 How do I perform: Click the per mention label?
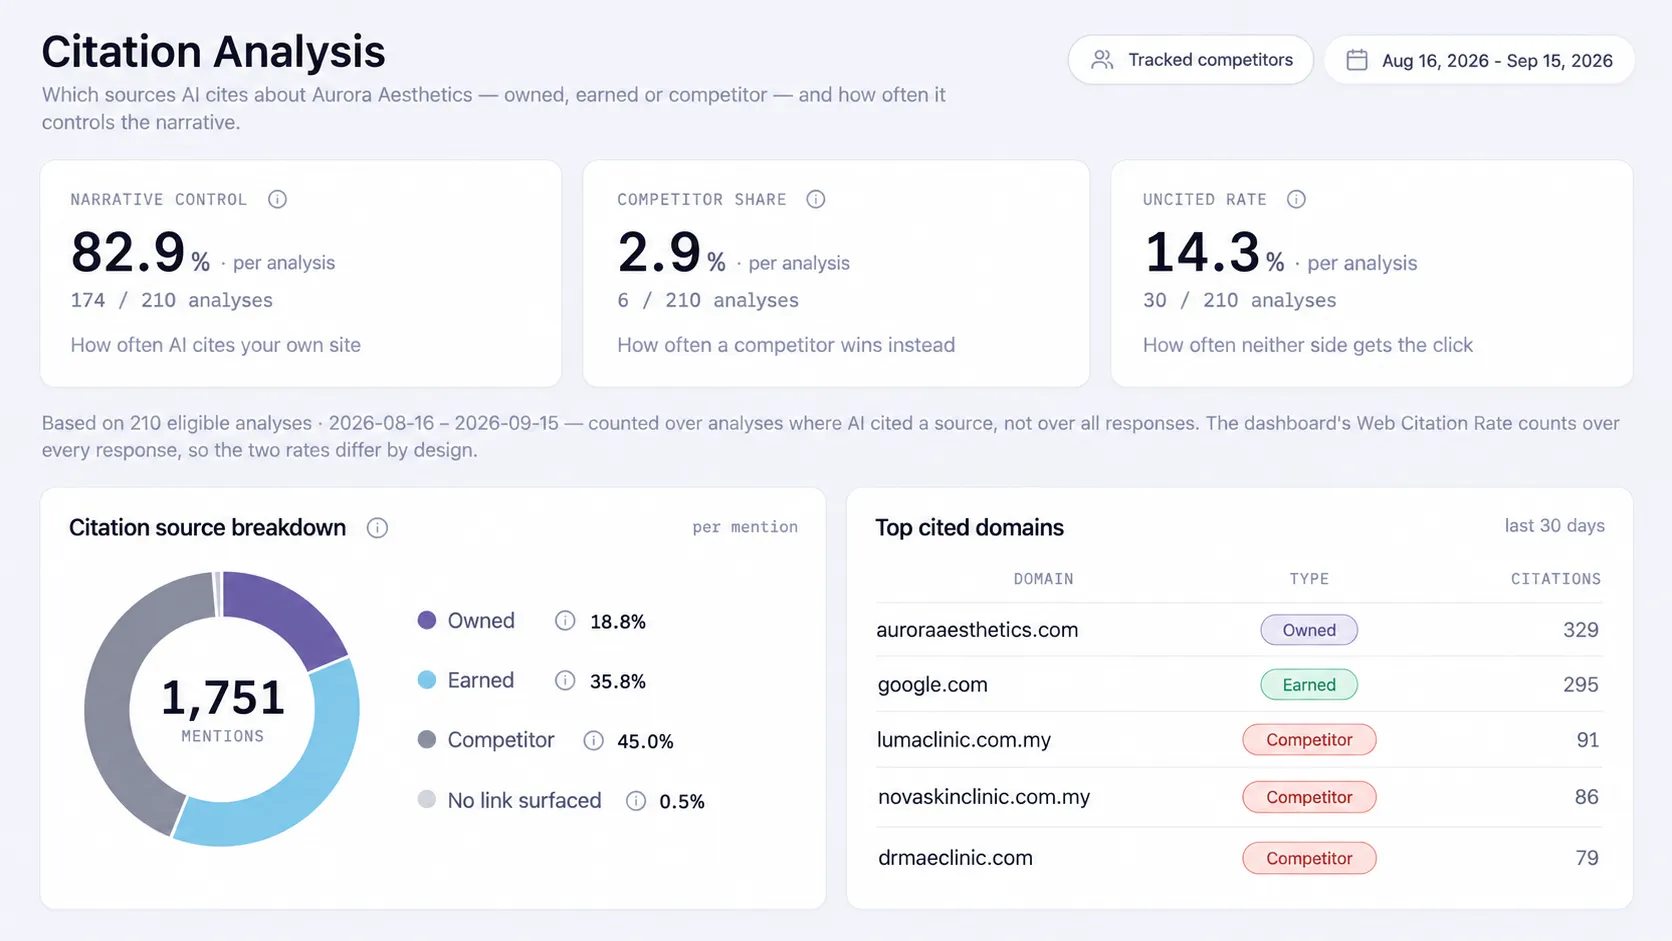pos(745,527)
